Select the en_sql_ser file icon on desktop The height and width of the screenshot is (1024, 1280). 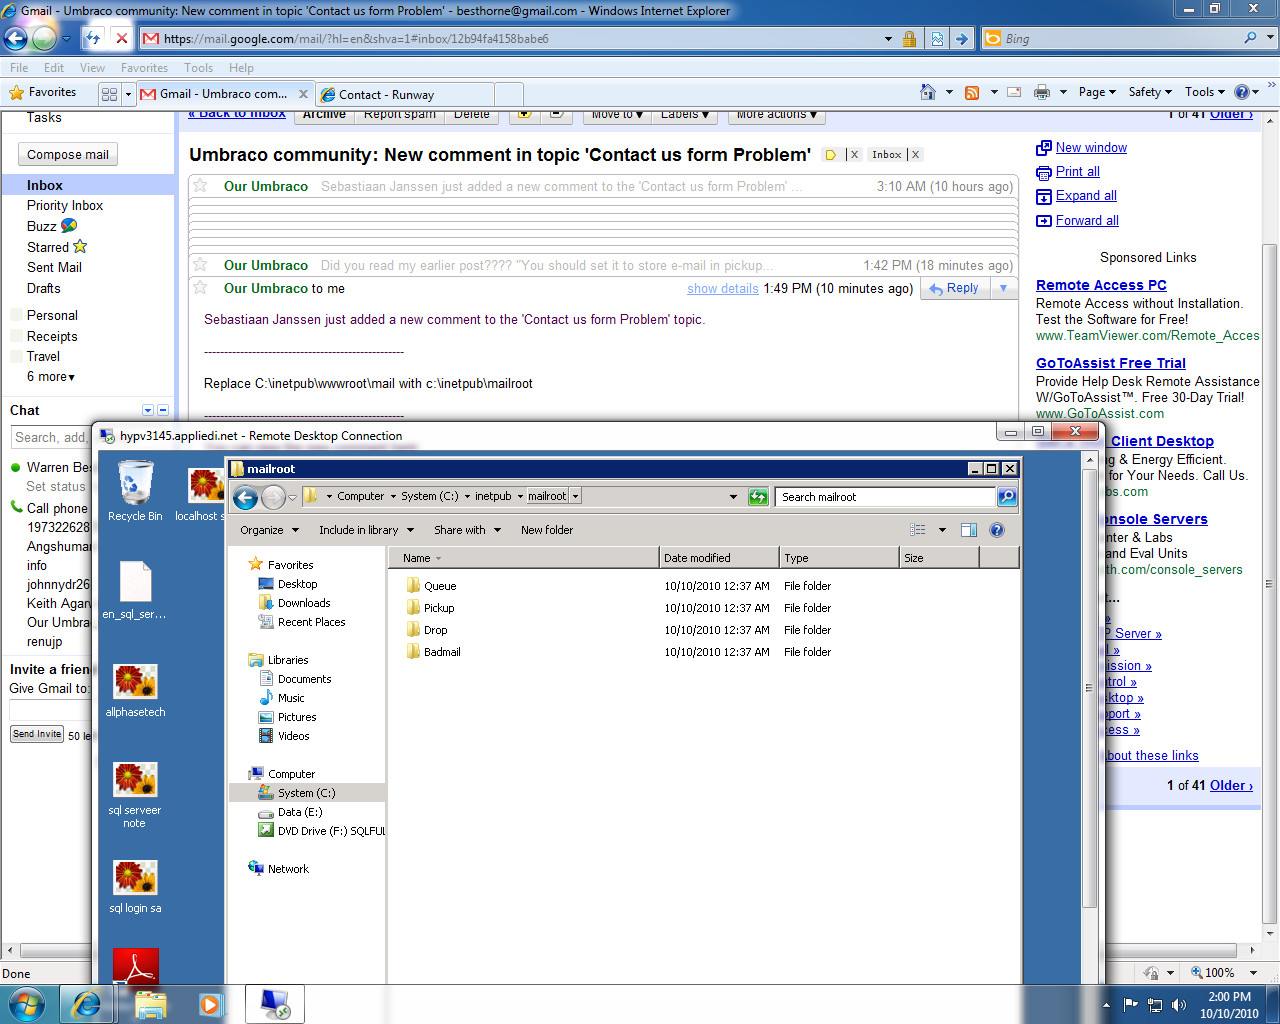coord(135,591)
